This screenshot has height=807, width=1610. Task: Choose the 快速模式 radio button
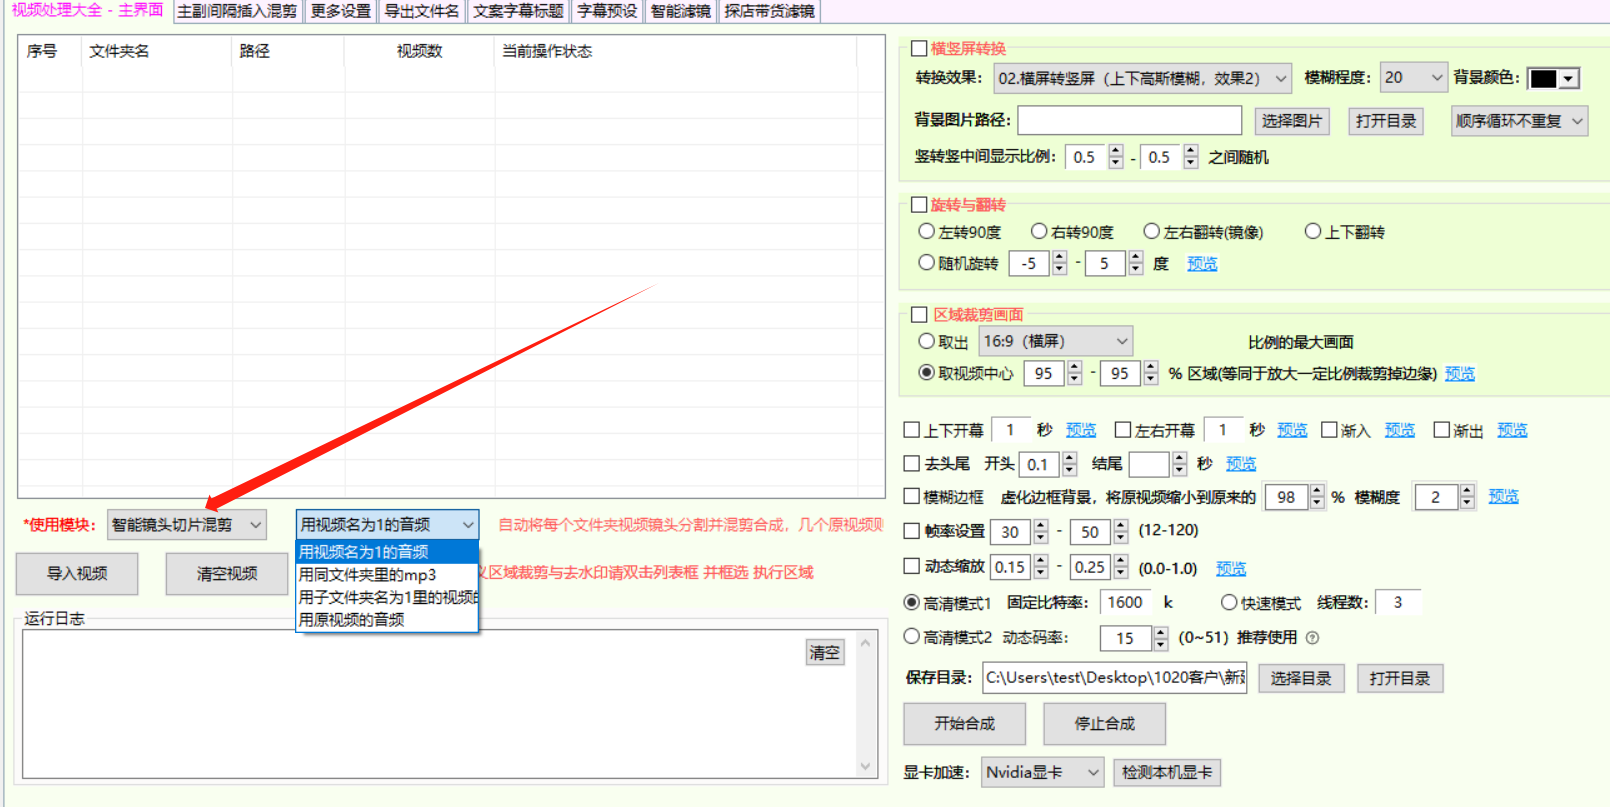tap(1229, 602)
